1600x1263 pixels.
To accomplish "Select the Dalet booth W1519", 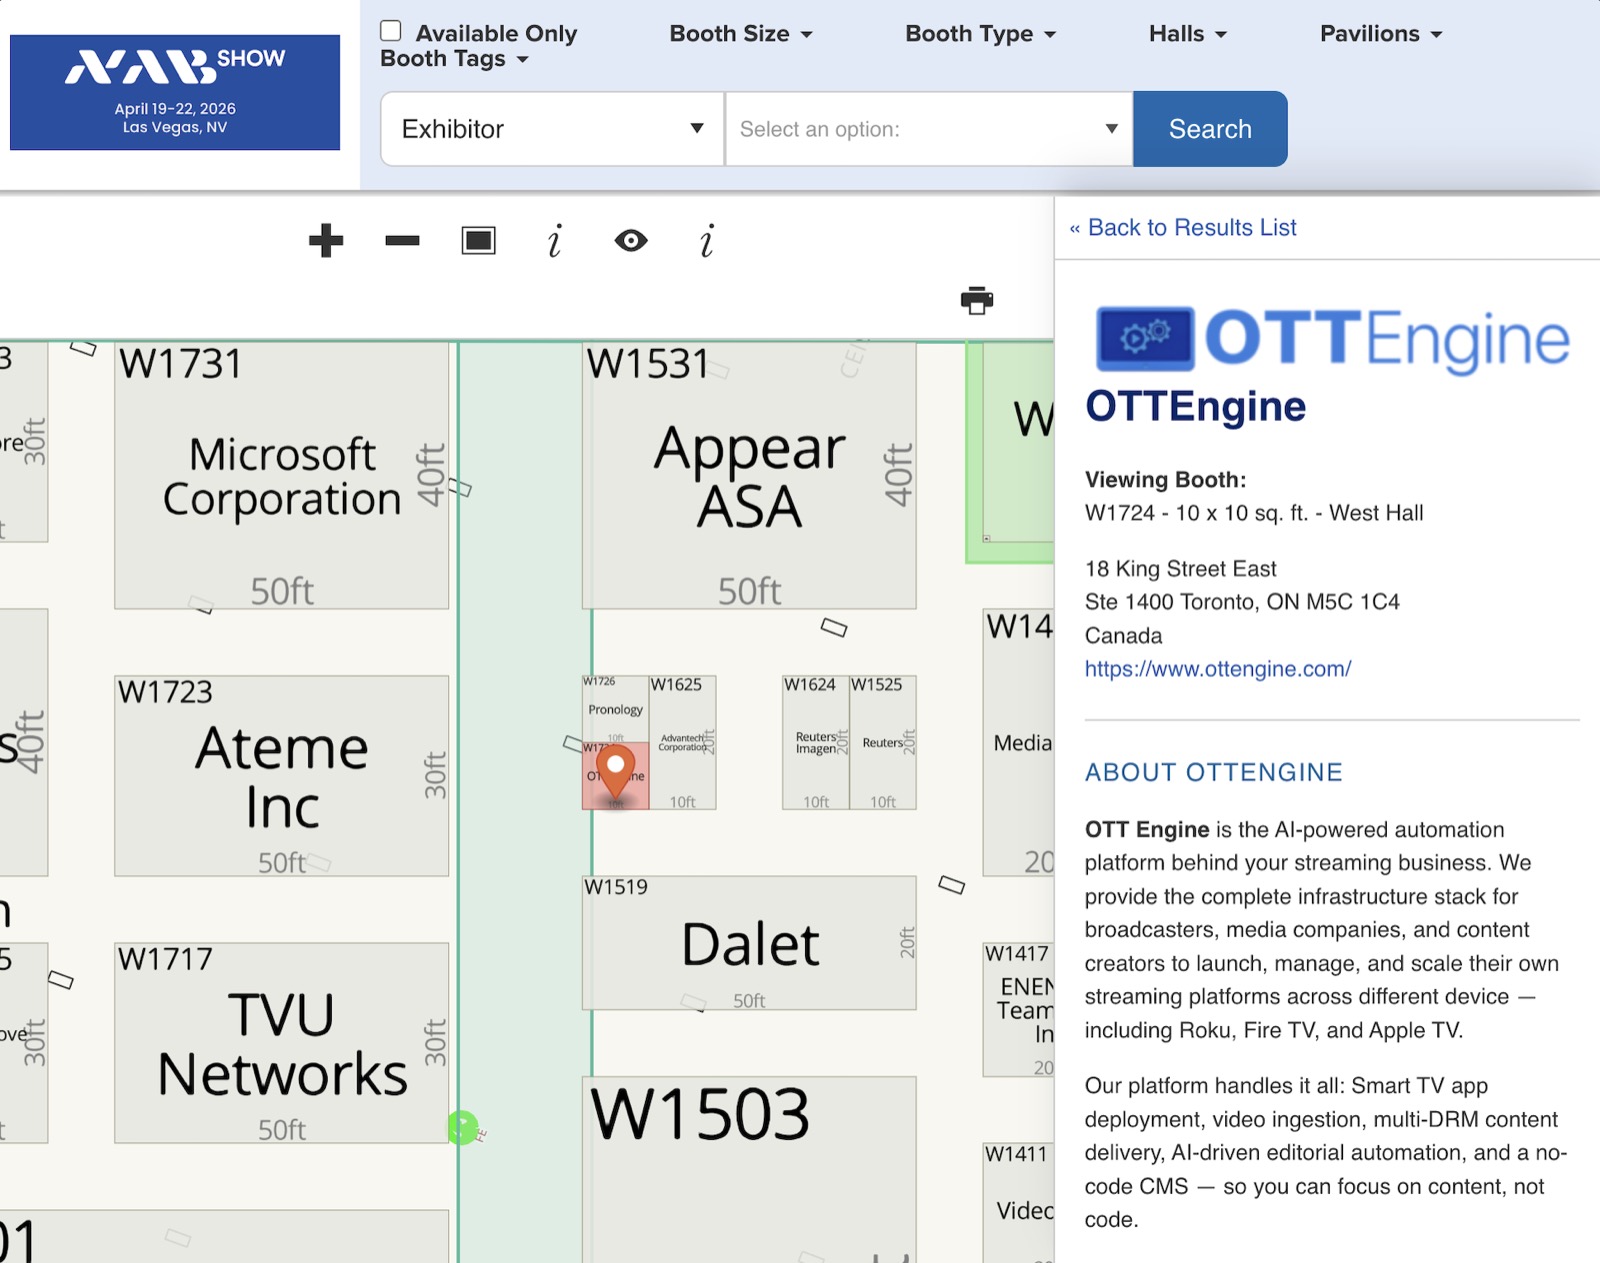I will [749, 943].
